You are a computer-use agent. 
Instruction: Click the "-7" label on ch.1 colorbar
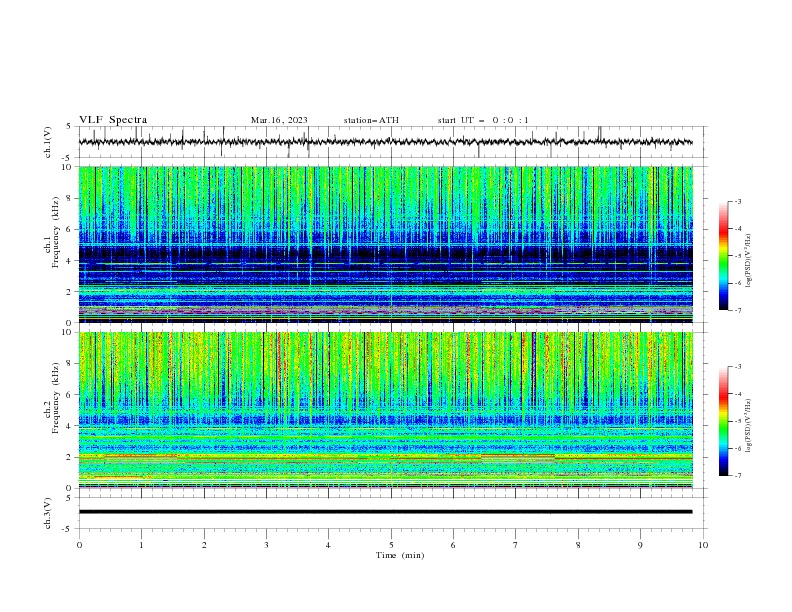point(737,311)
